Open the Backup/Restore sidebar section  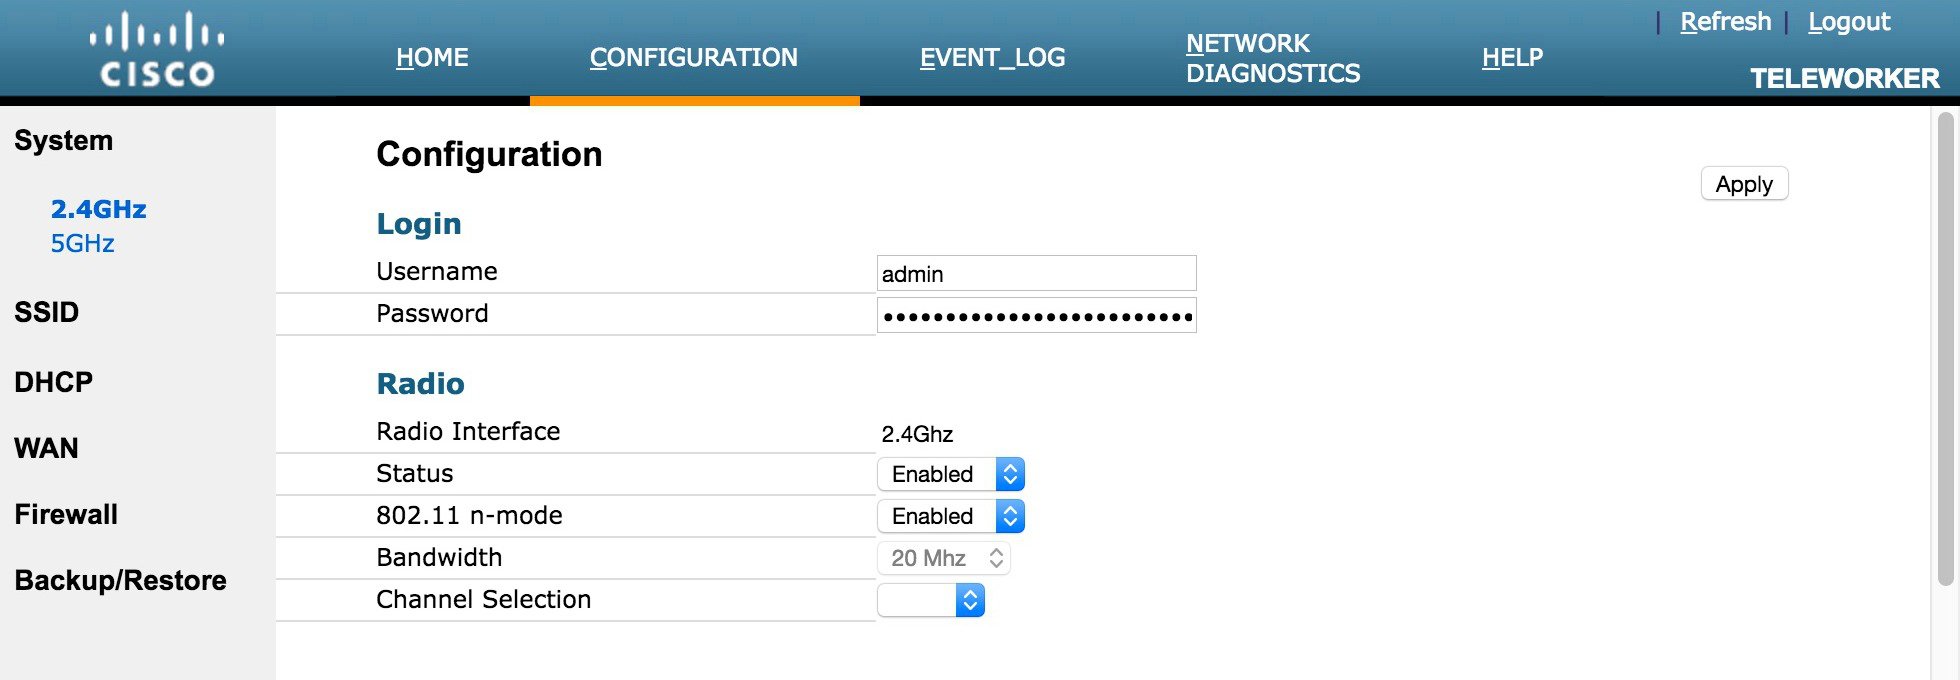coord(120,580)
